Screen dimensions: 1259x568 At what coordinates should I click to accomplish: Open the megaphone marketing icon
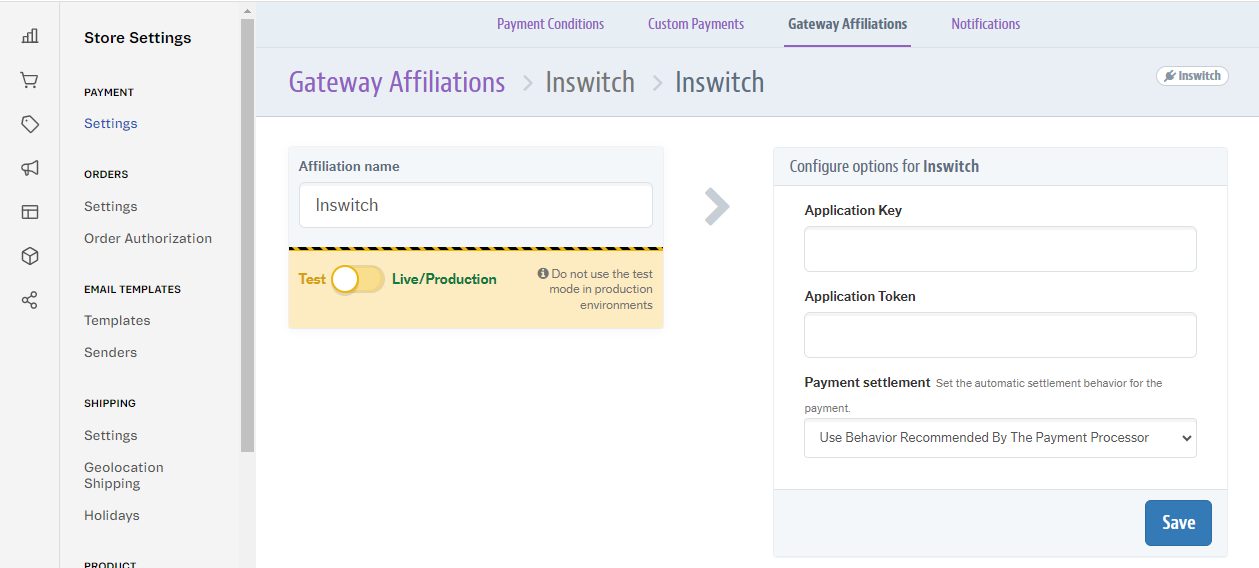click(x=30, y=168)
